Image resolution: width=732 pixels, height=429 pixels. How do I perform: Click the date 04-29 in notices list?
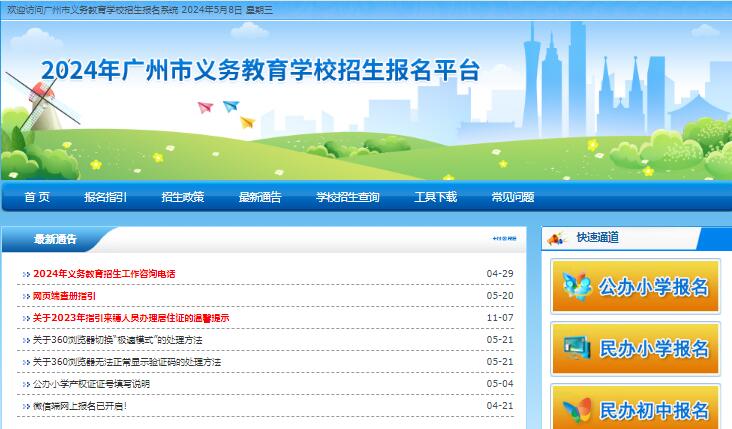point(500,274)
